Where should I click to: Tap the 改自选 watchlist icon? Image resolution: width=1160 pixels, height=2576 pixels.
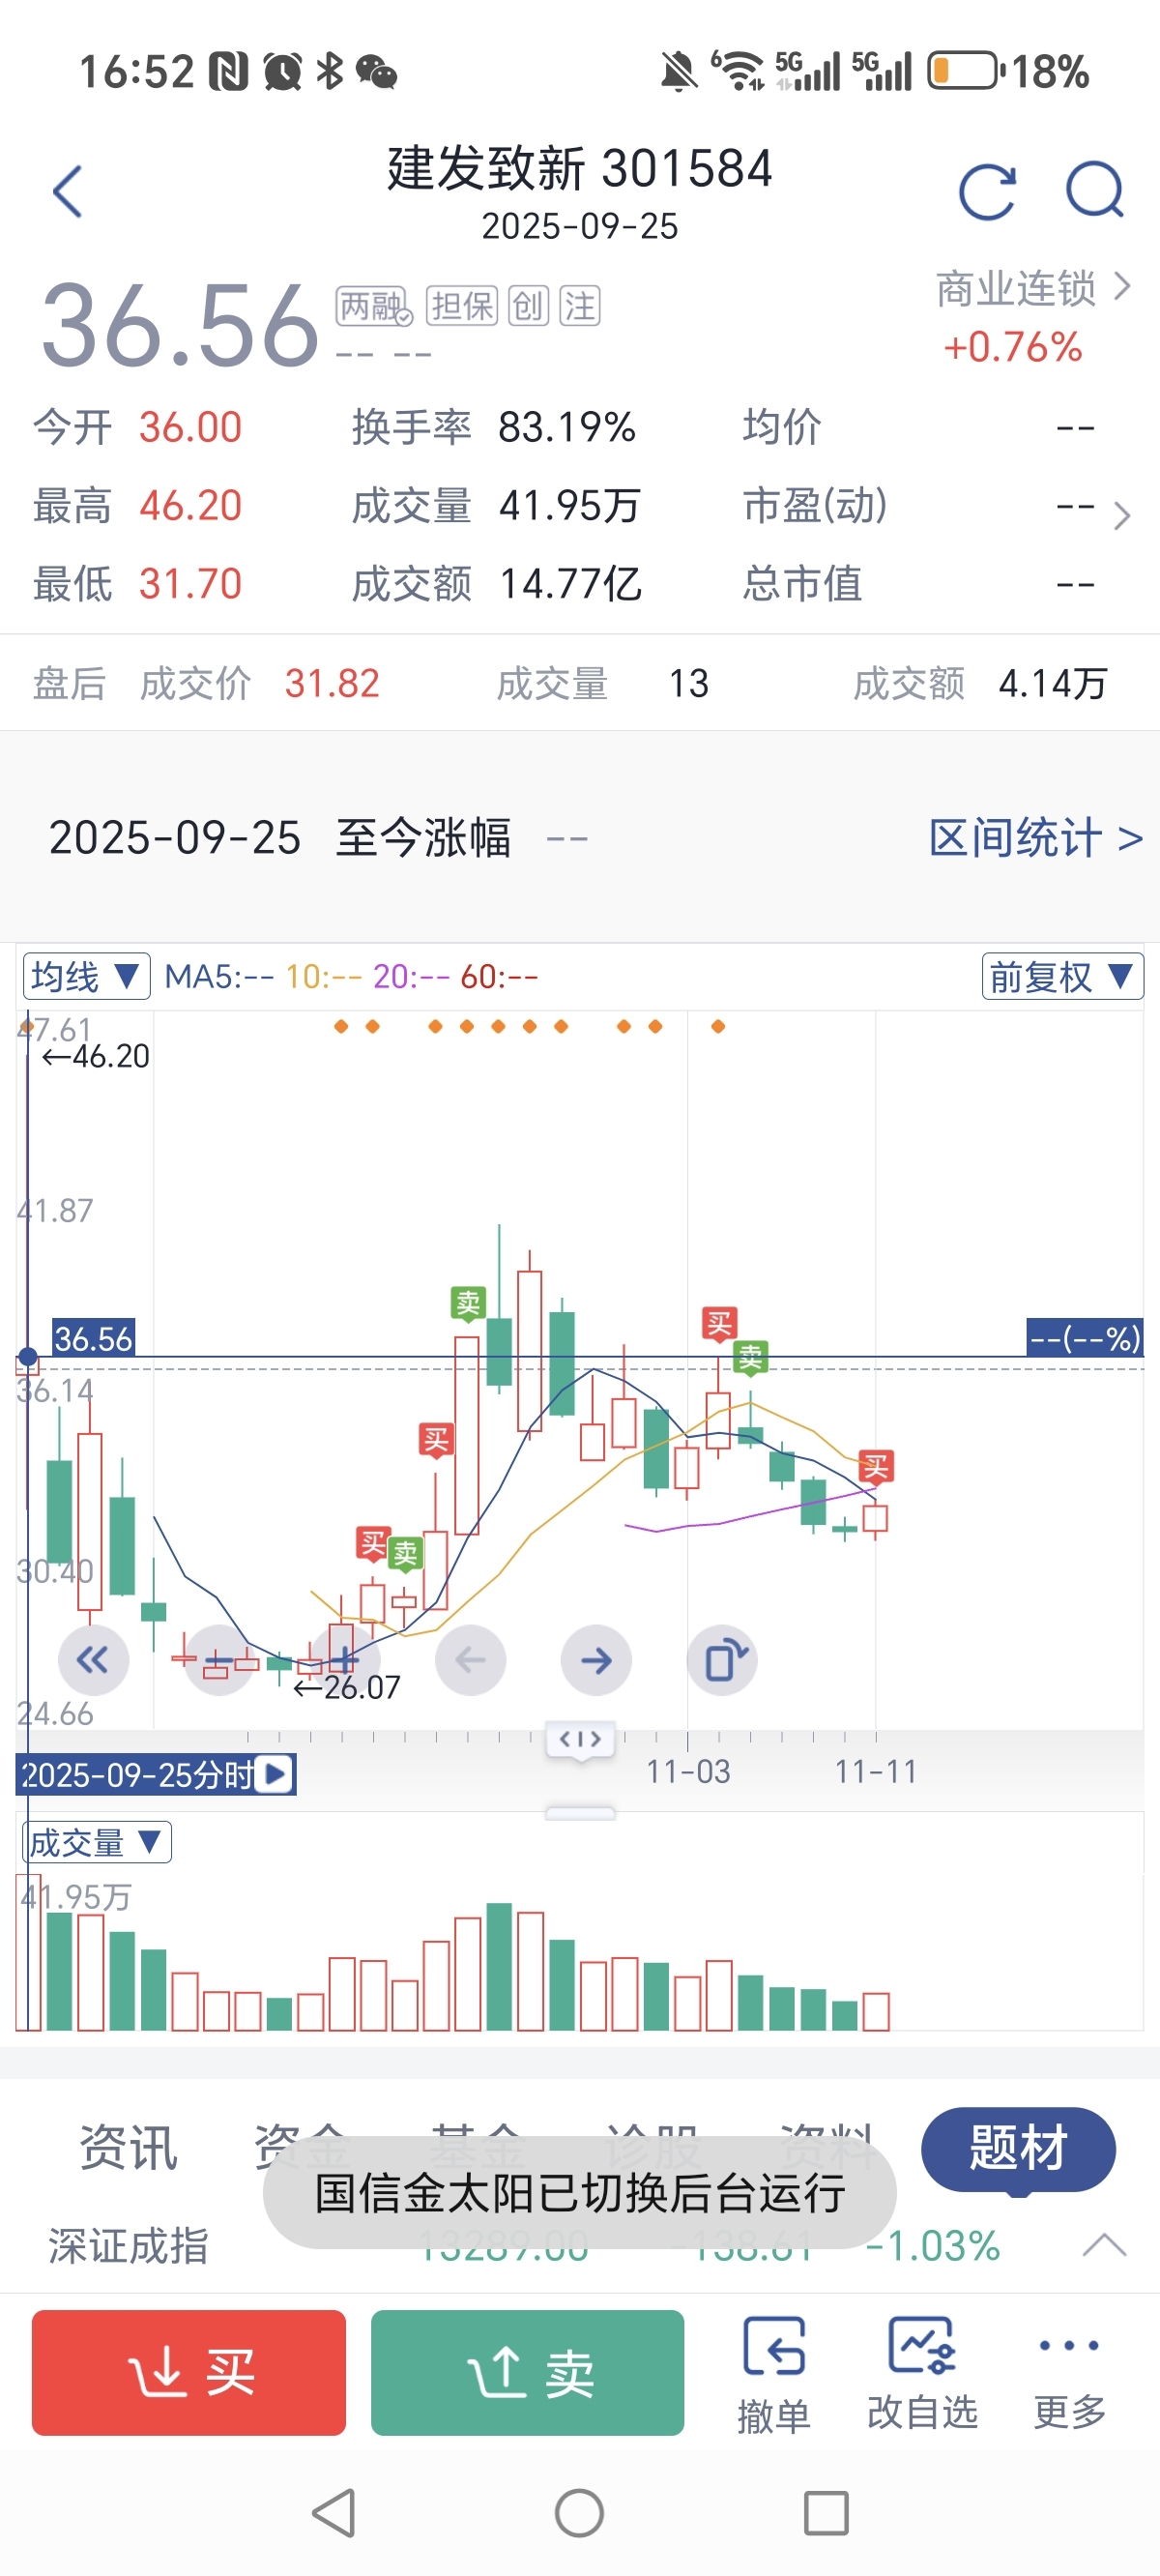point(922,2372)
